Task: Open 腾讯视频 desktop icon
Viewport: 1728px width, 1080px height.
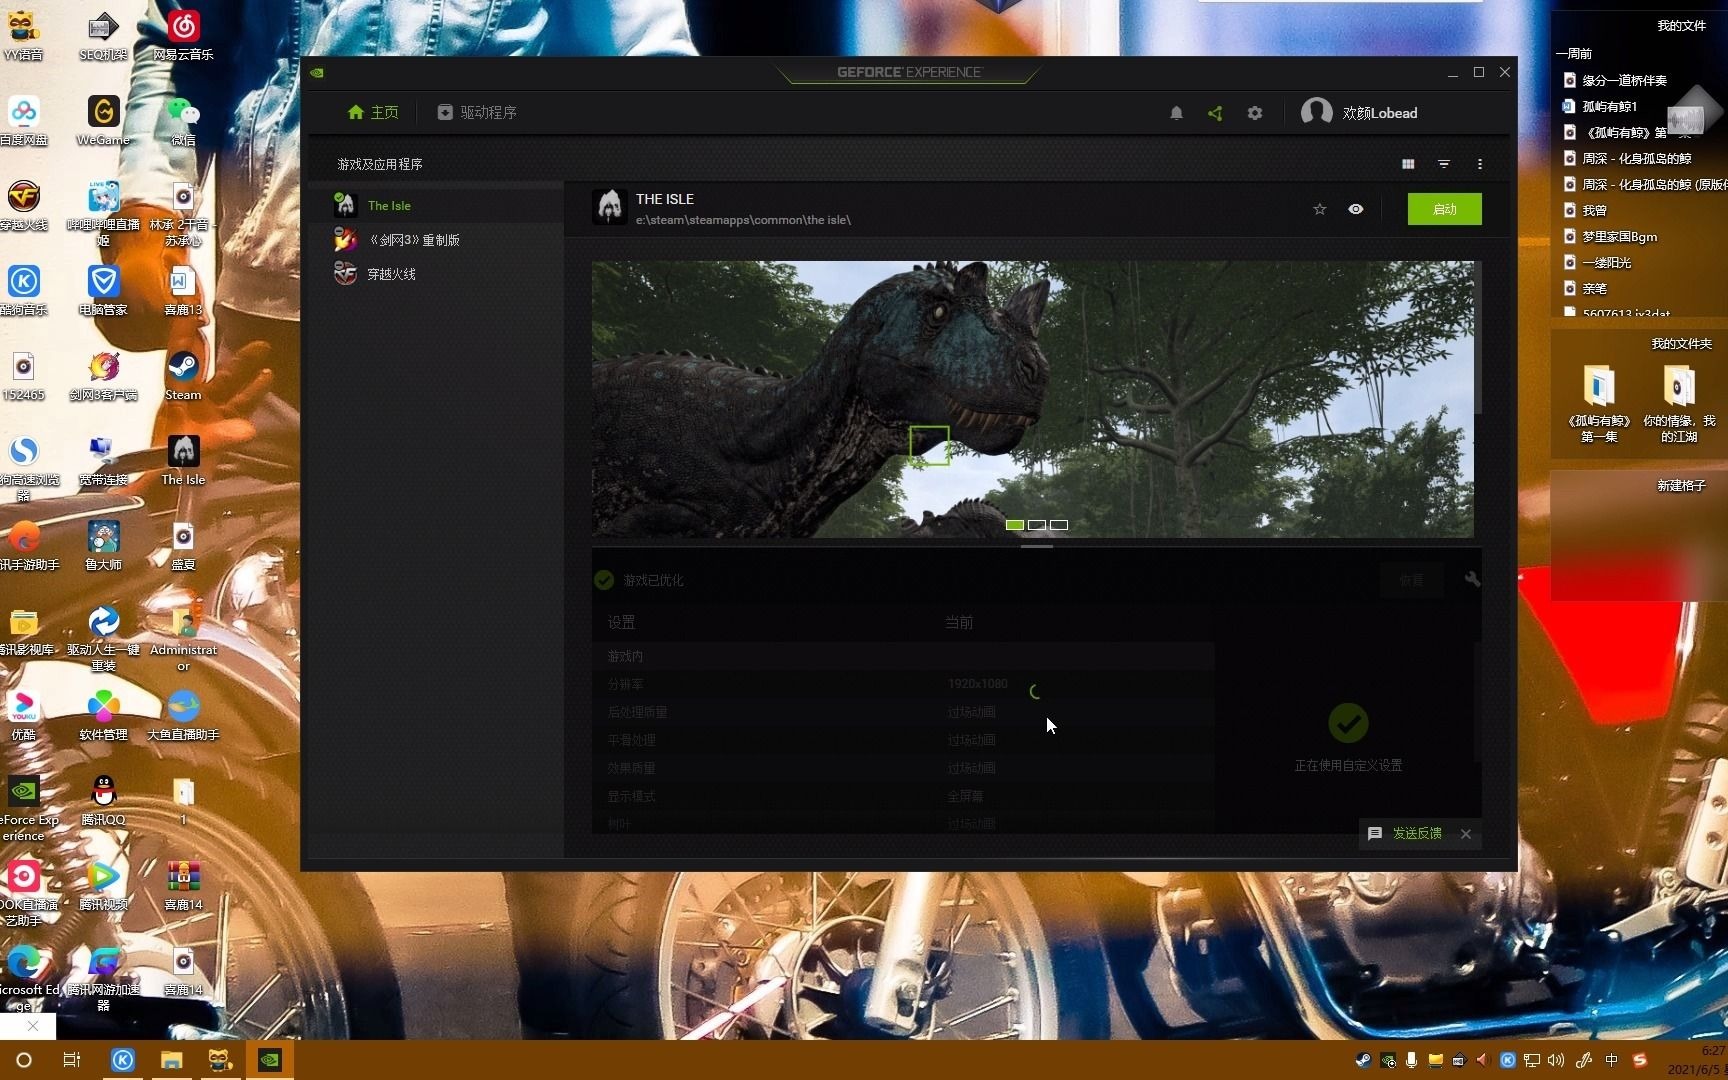Action: 103,885
